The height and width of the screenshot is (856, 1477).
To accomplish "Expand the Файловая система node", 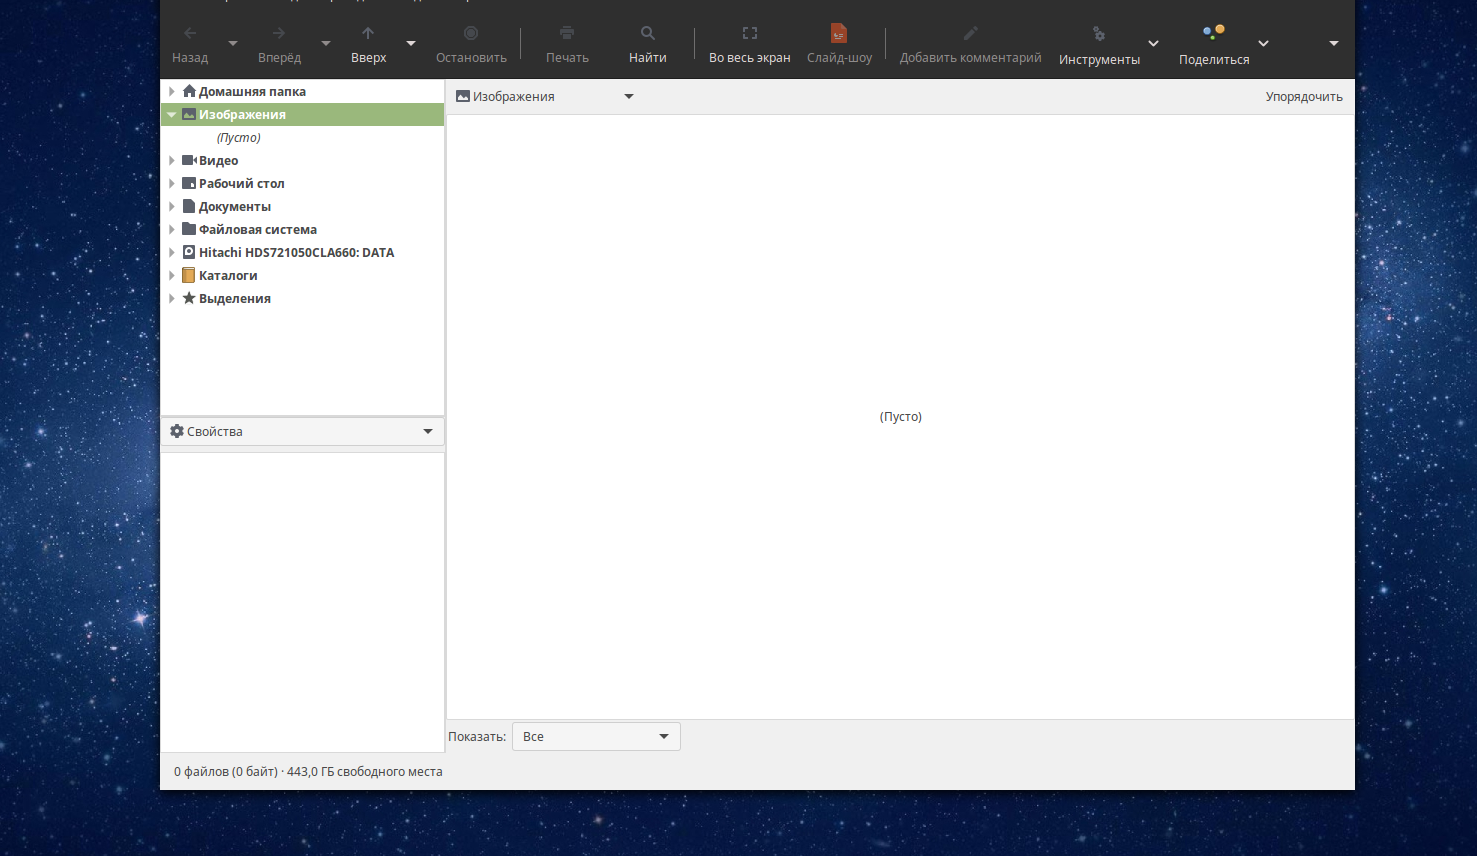I will 172,229.
